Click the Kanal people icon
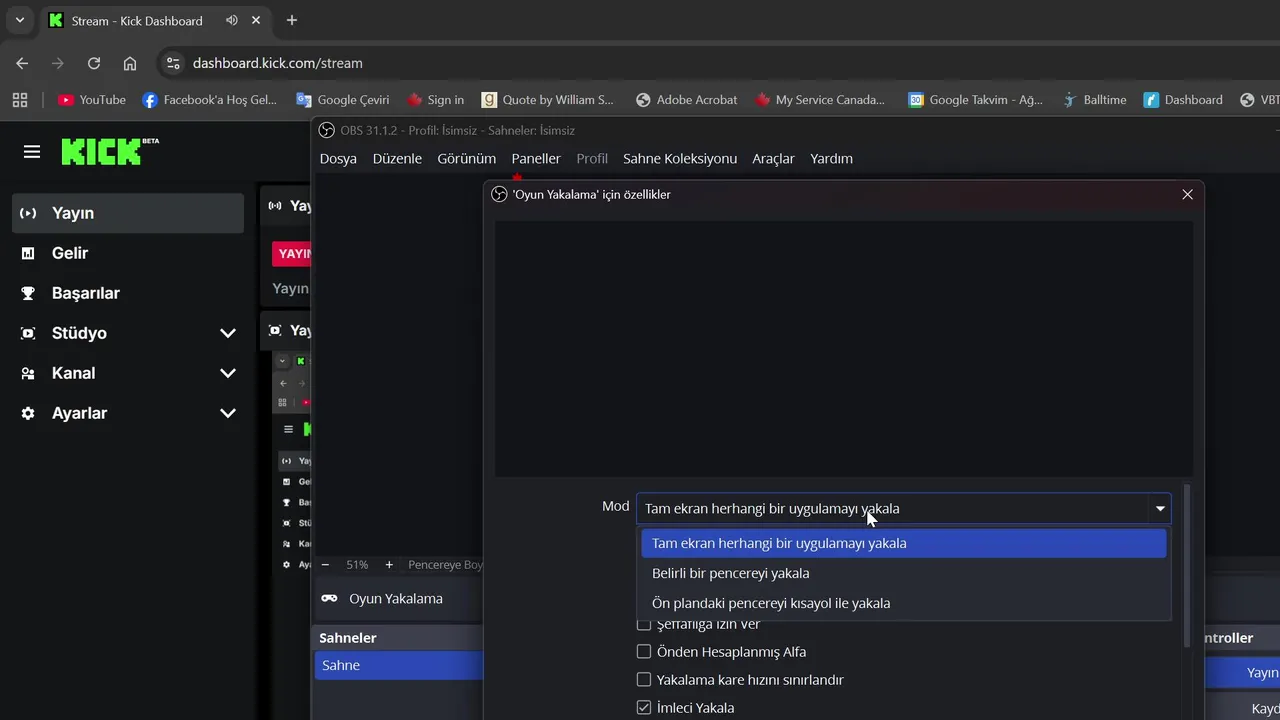Viewport: 1280px width, 720px height. pyautogui.click(x=28, y=373)
